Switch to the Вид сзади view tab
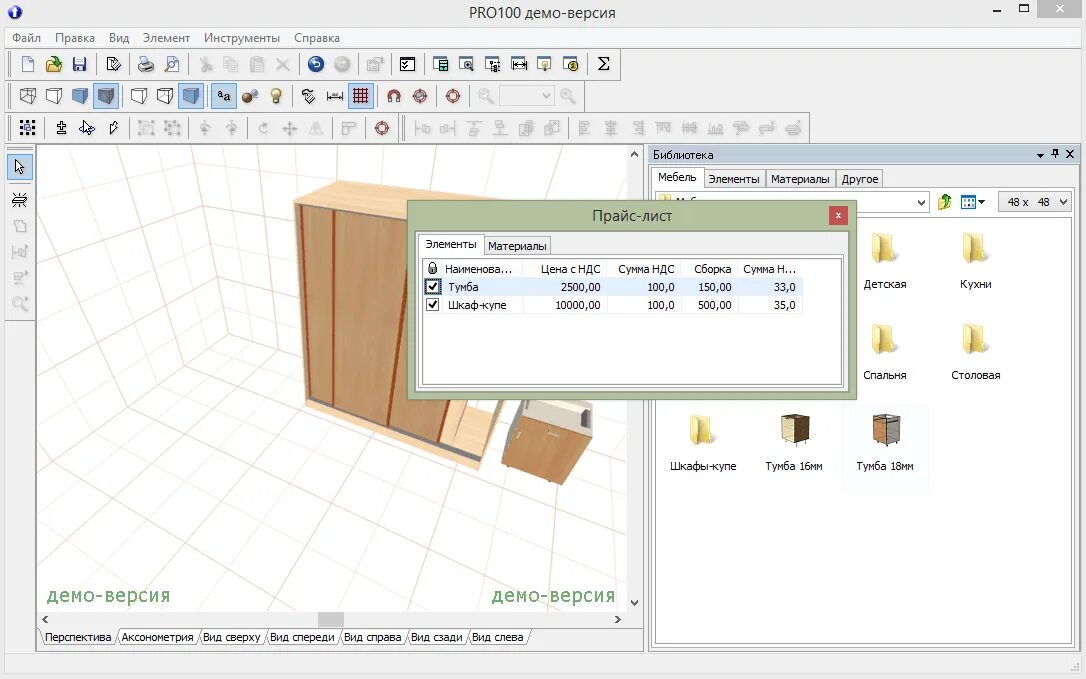The image size is (1086, 679). tap(436, 637)
